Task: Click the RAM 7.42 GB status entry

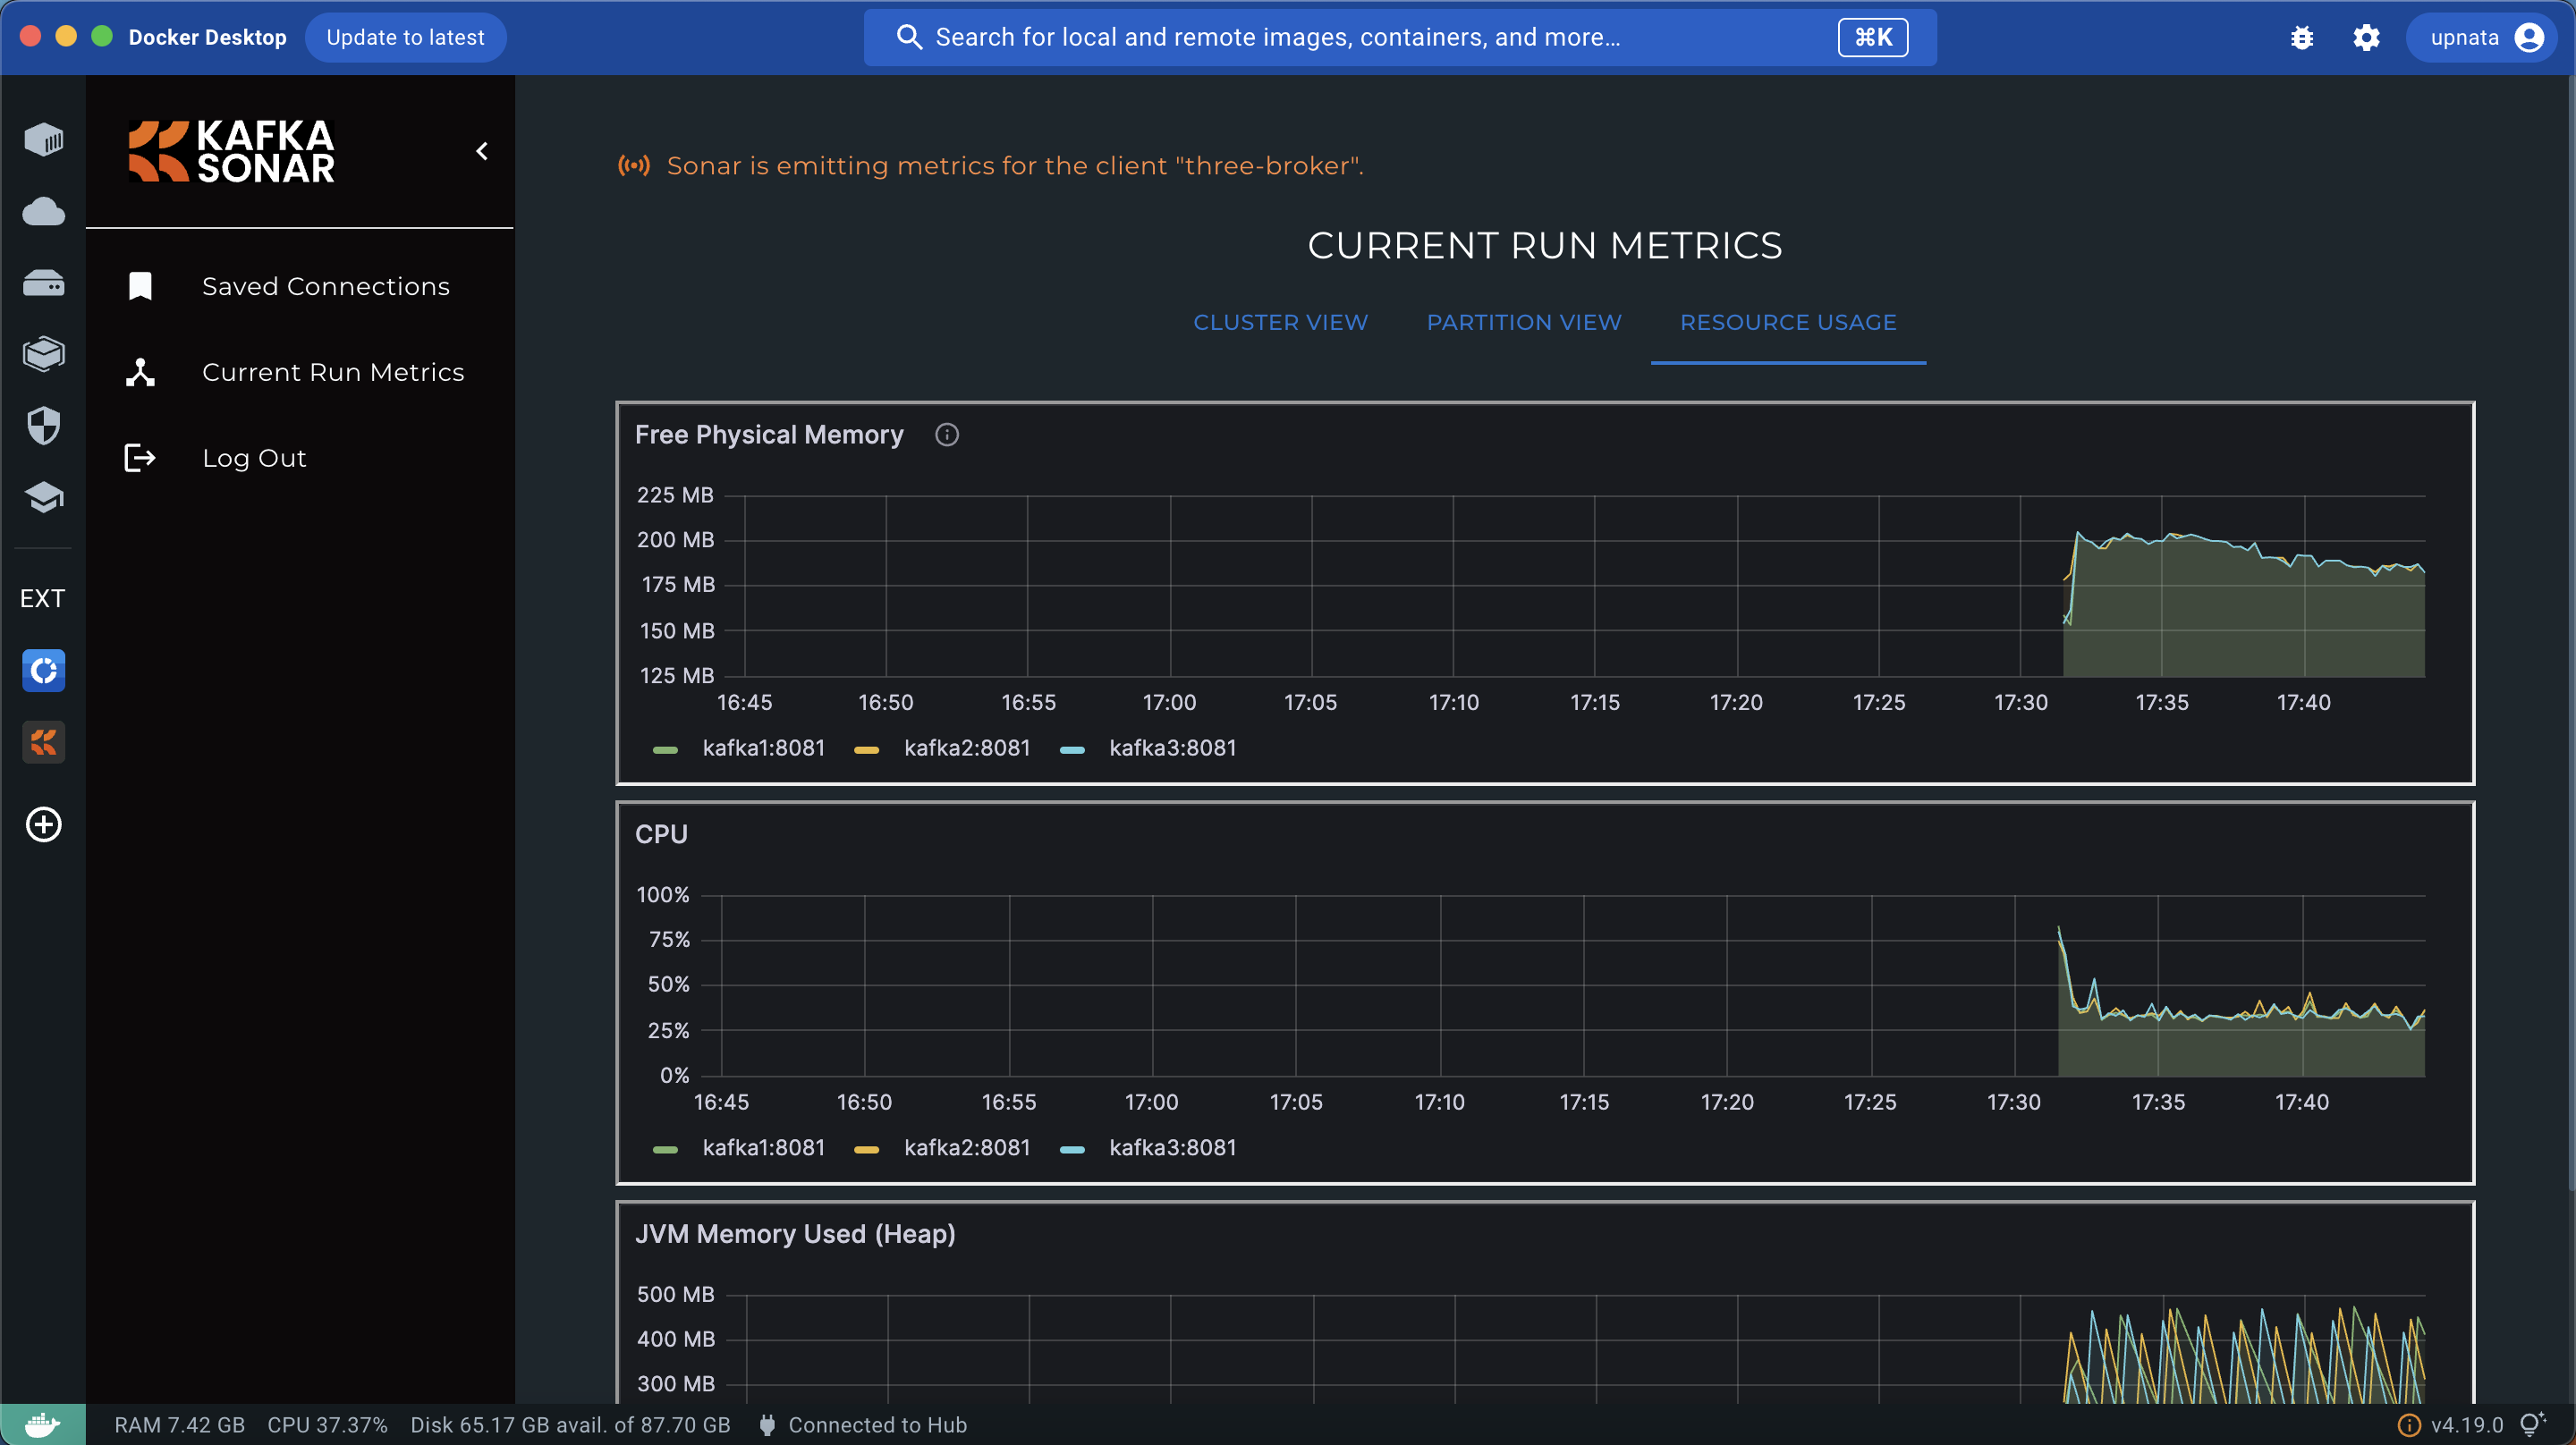Action: (180, 1425)
